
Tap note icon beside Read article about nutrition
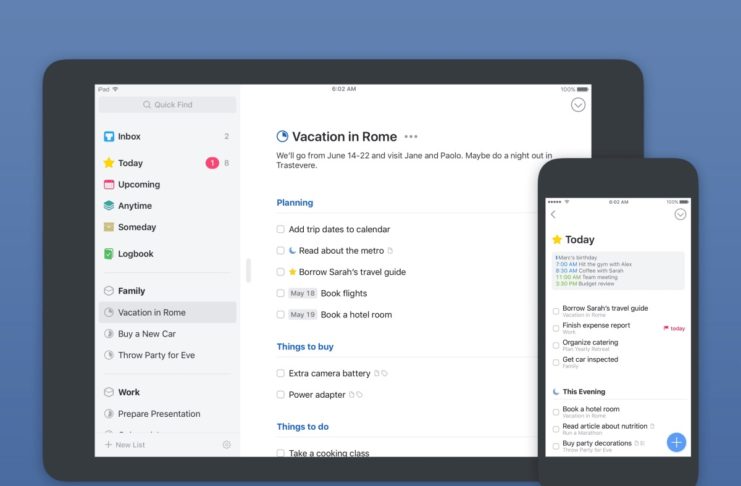[652, 426]
